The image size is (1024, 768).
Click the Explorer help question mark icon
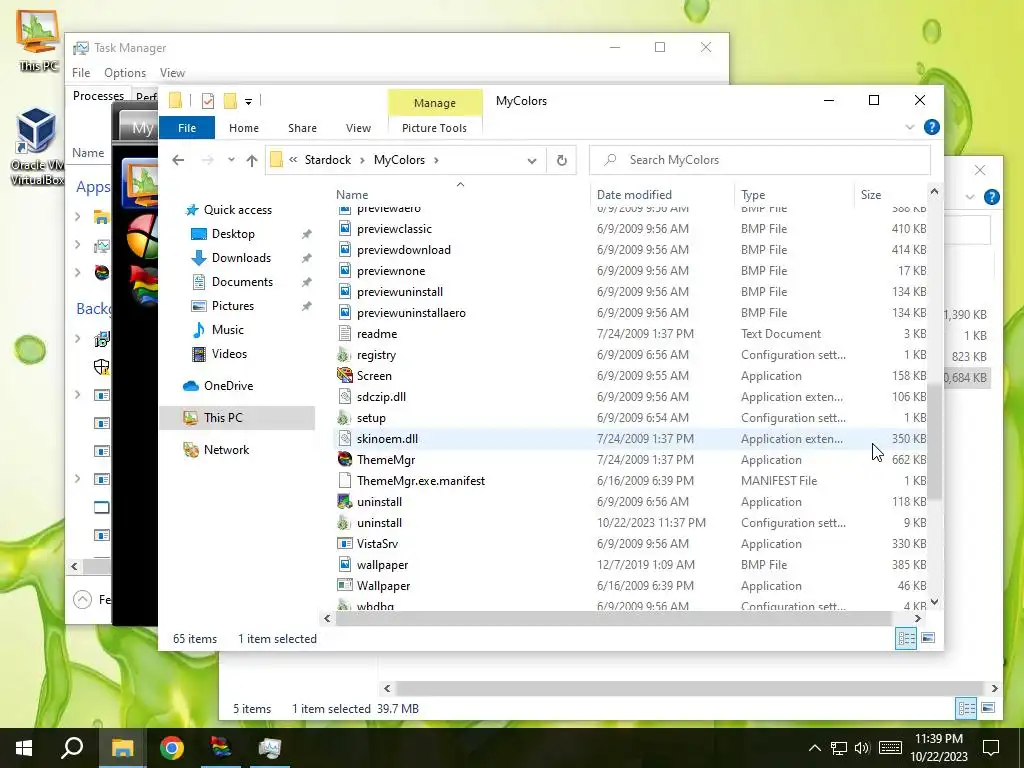pyautogui.click(x=932, y=127)
